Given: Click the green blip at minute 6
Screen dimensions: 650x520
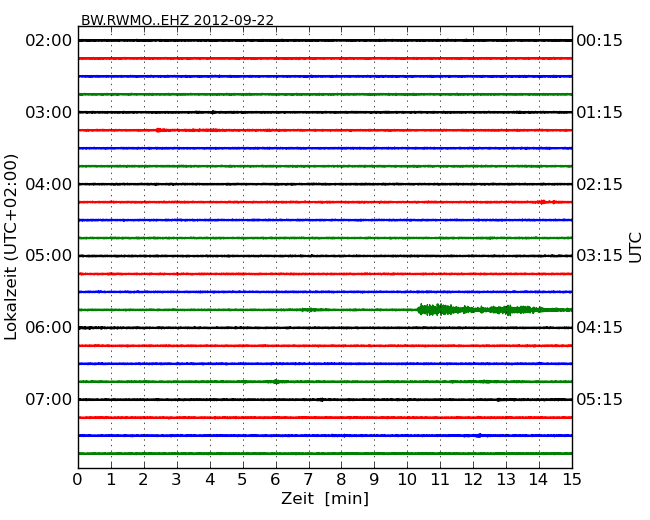Looking at the screenshot, I should point(276,381).
